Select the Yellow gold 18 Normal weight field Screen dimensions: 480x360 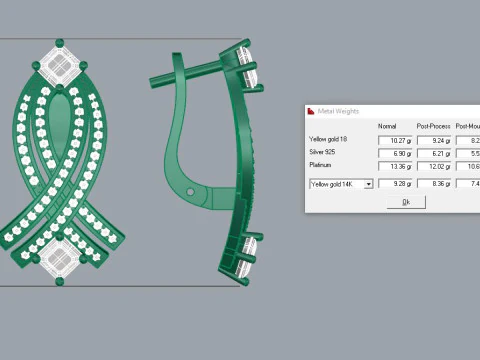coord(395,140)
